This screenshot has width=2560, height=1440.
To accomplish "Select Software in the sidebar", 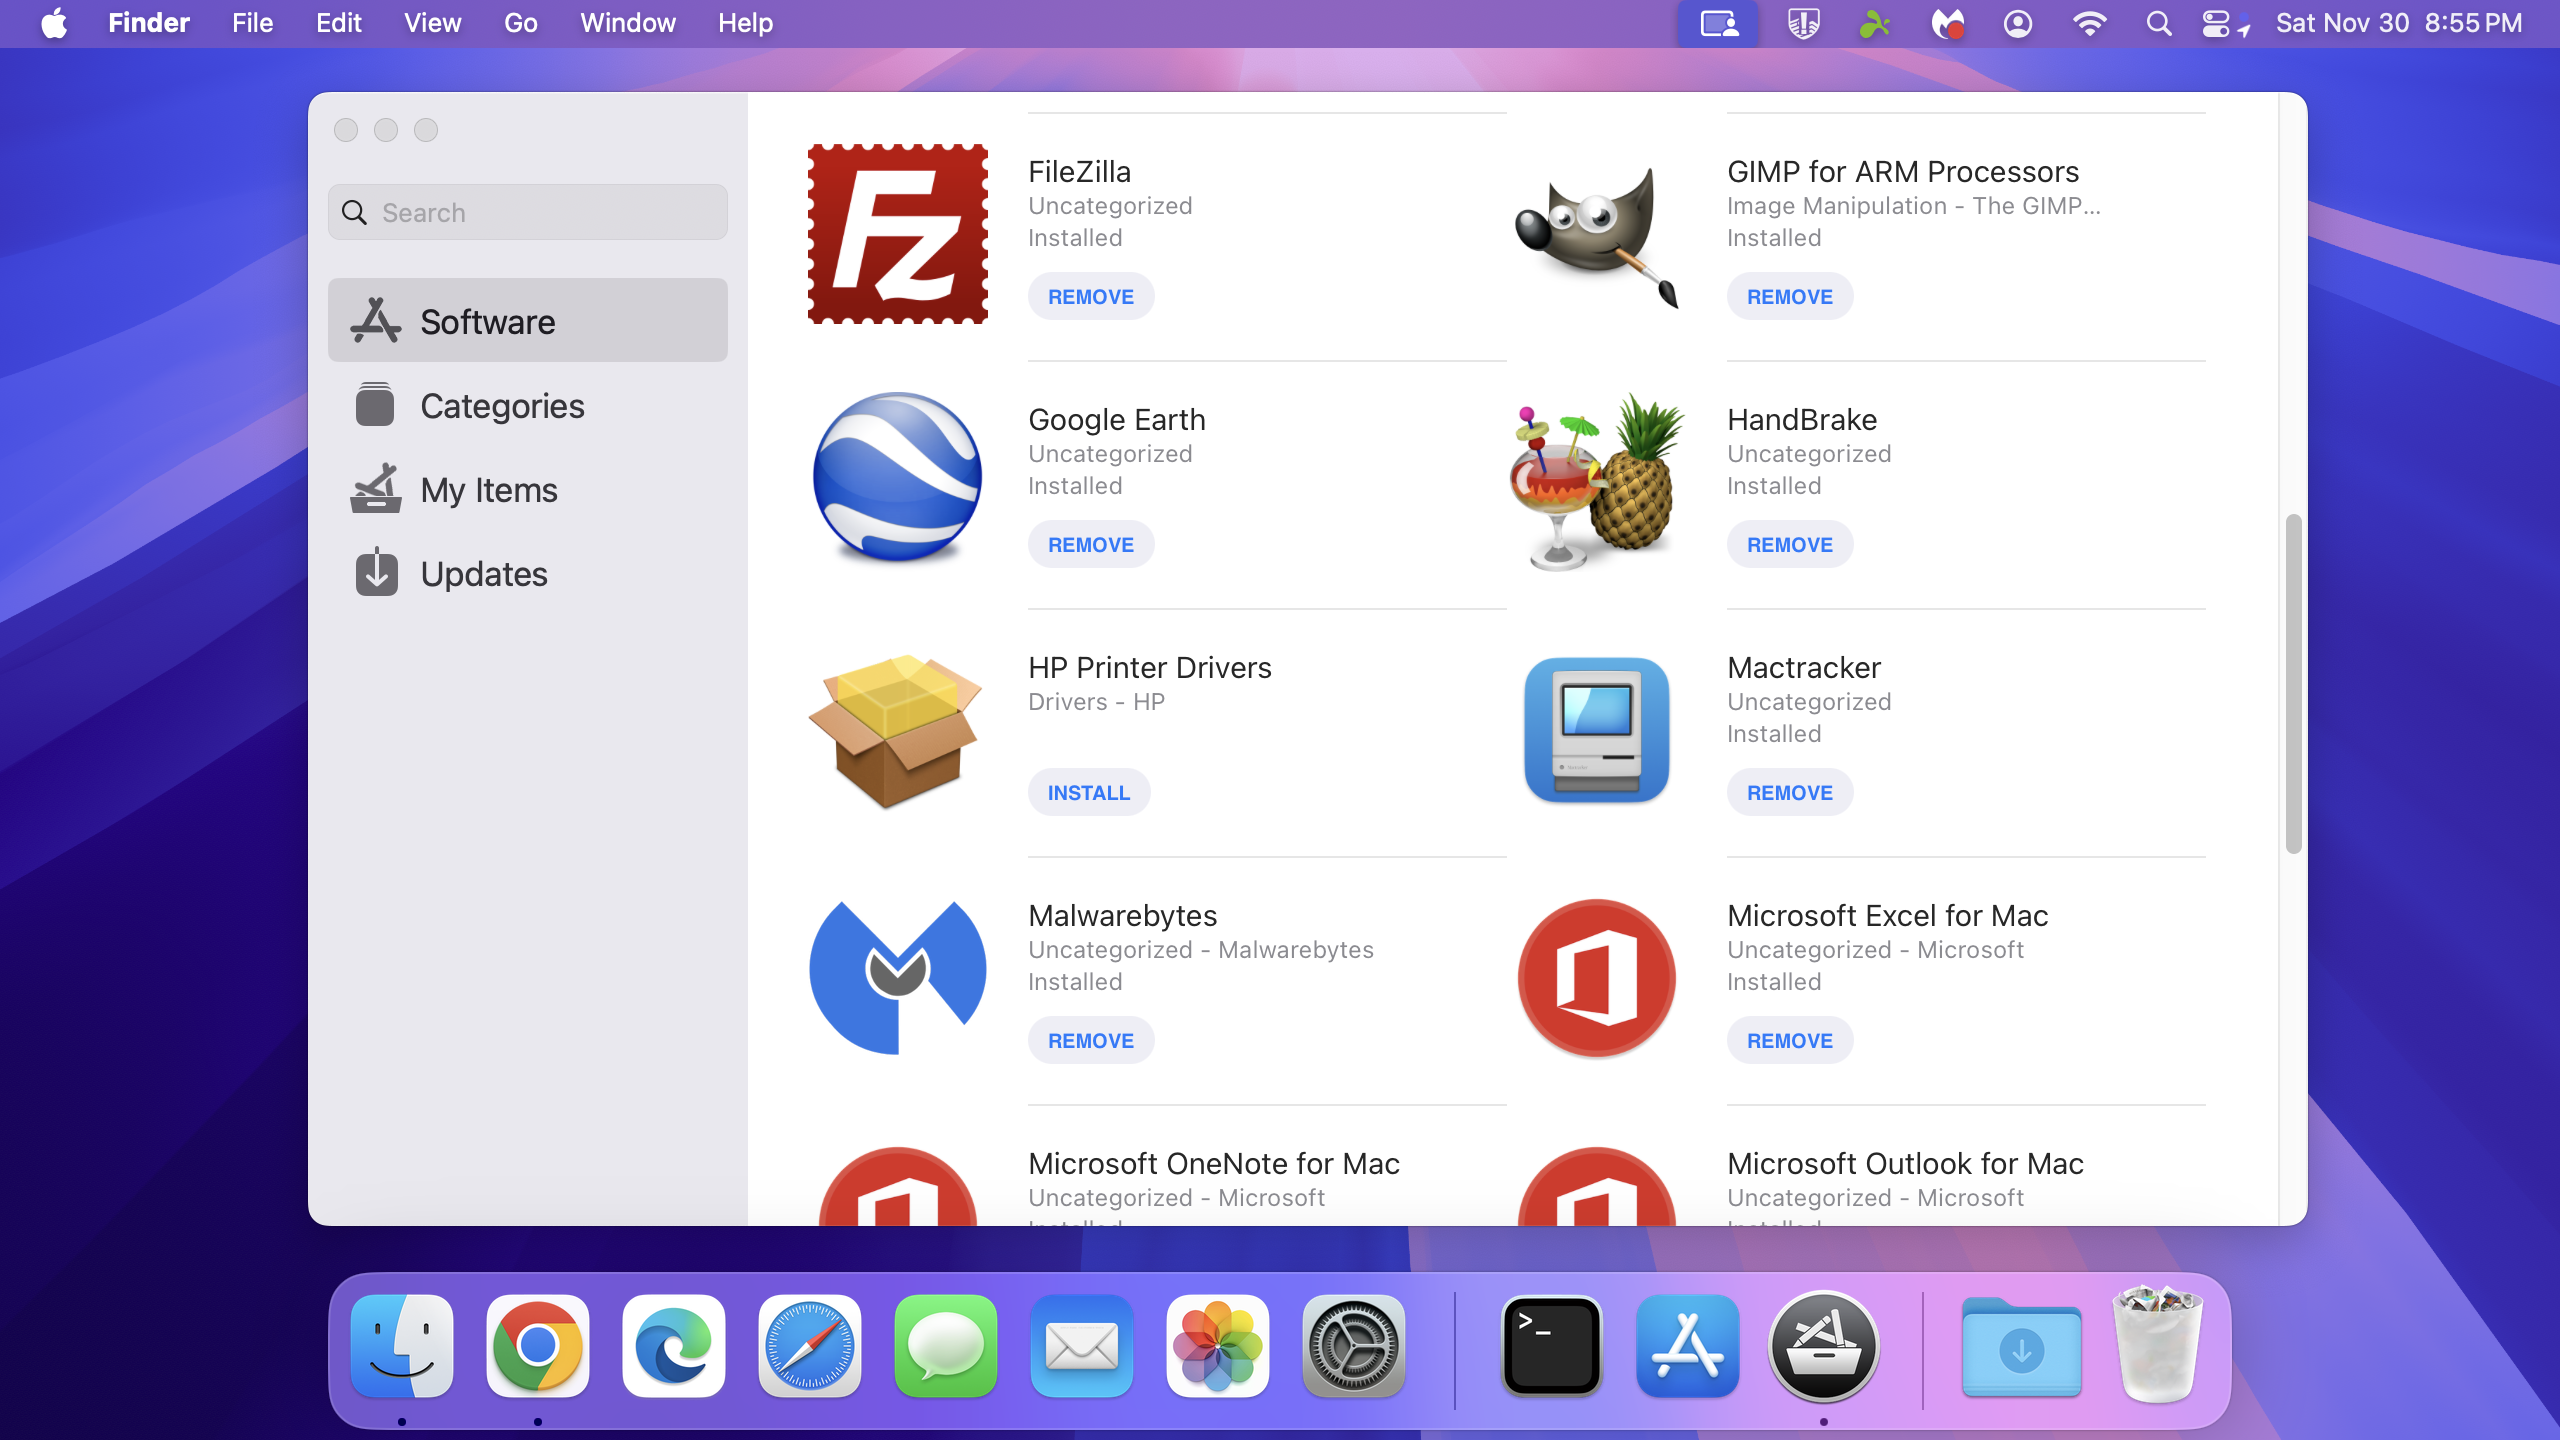I will [x=528, y=321].
